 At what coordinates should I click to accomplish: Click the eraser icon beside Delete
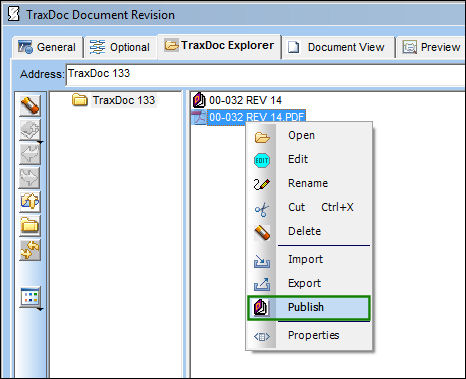pyautogui.click(x=262, y=233)
